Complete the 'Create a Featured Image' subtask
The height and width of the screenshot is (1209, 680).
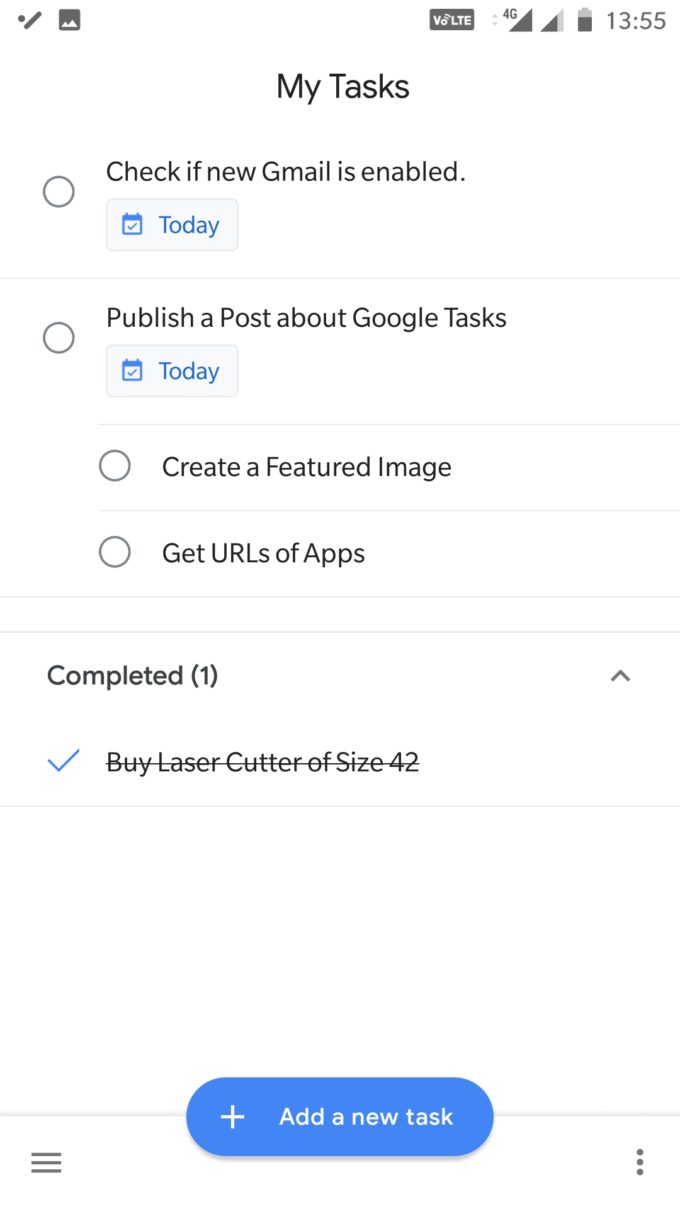114,465
